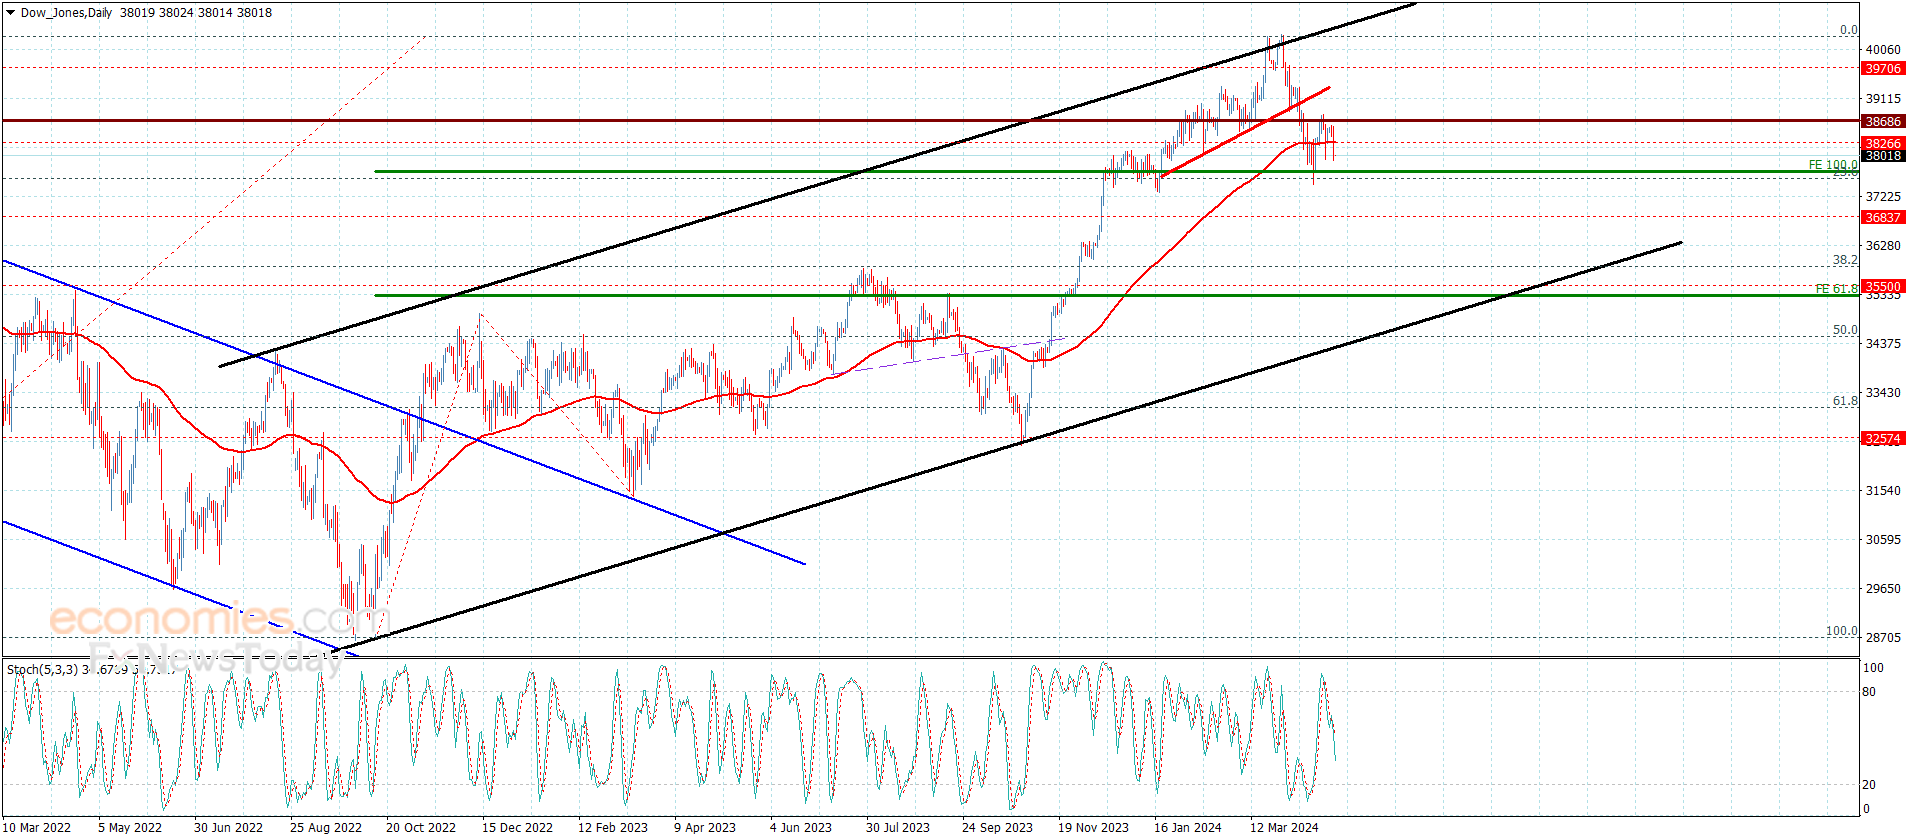1916x840 pixels.
Task: Select the 39706 red price label
Action: (1883, 68)
